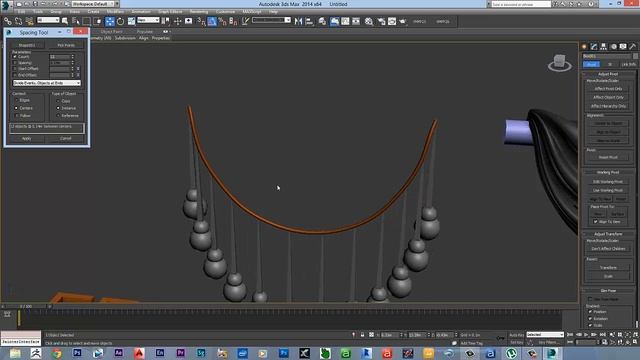Screen dimensions: 640x360
Task: Switch to the Hierarchy command panel tab
Action: pyautogui.click(x=604, y=47)
